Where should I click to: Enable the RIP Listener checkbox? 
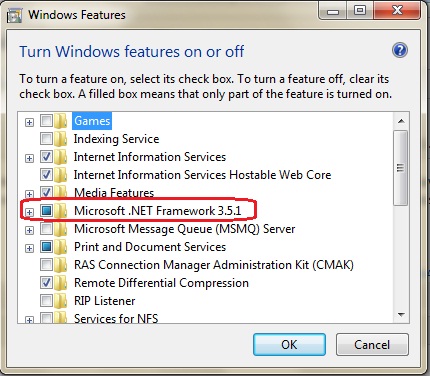(46, 301)
